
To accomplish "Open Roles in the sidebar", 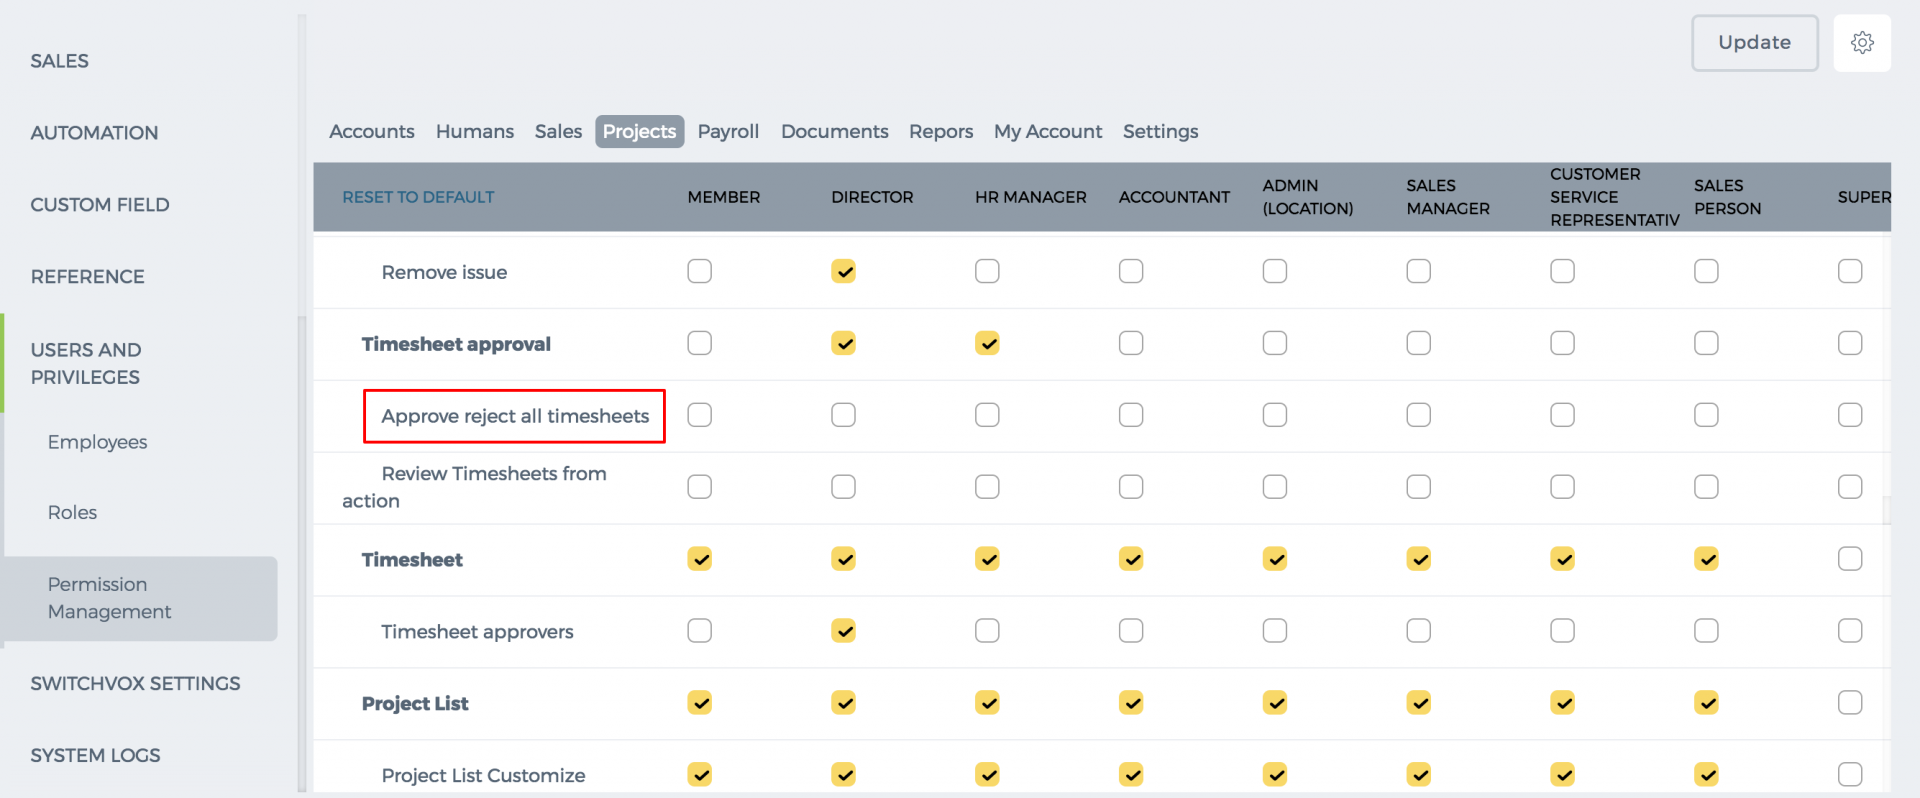I will [x=72, y=512].
